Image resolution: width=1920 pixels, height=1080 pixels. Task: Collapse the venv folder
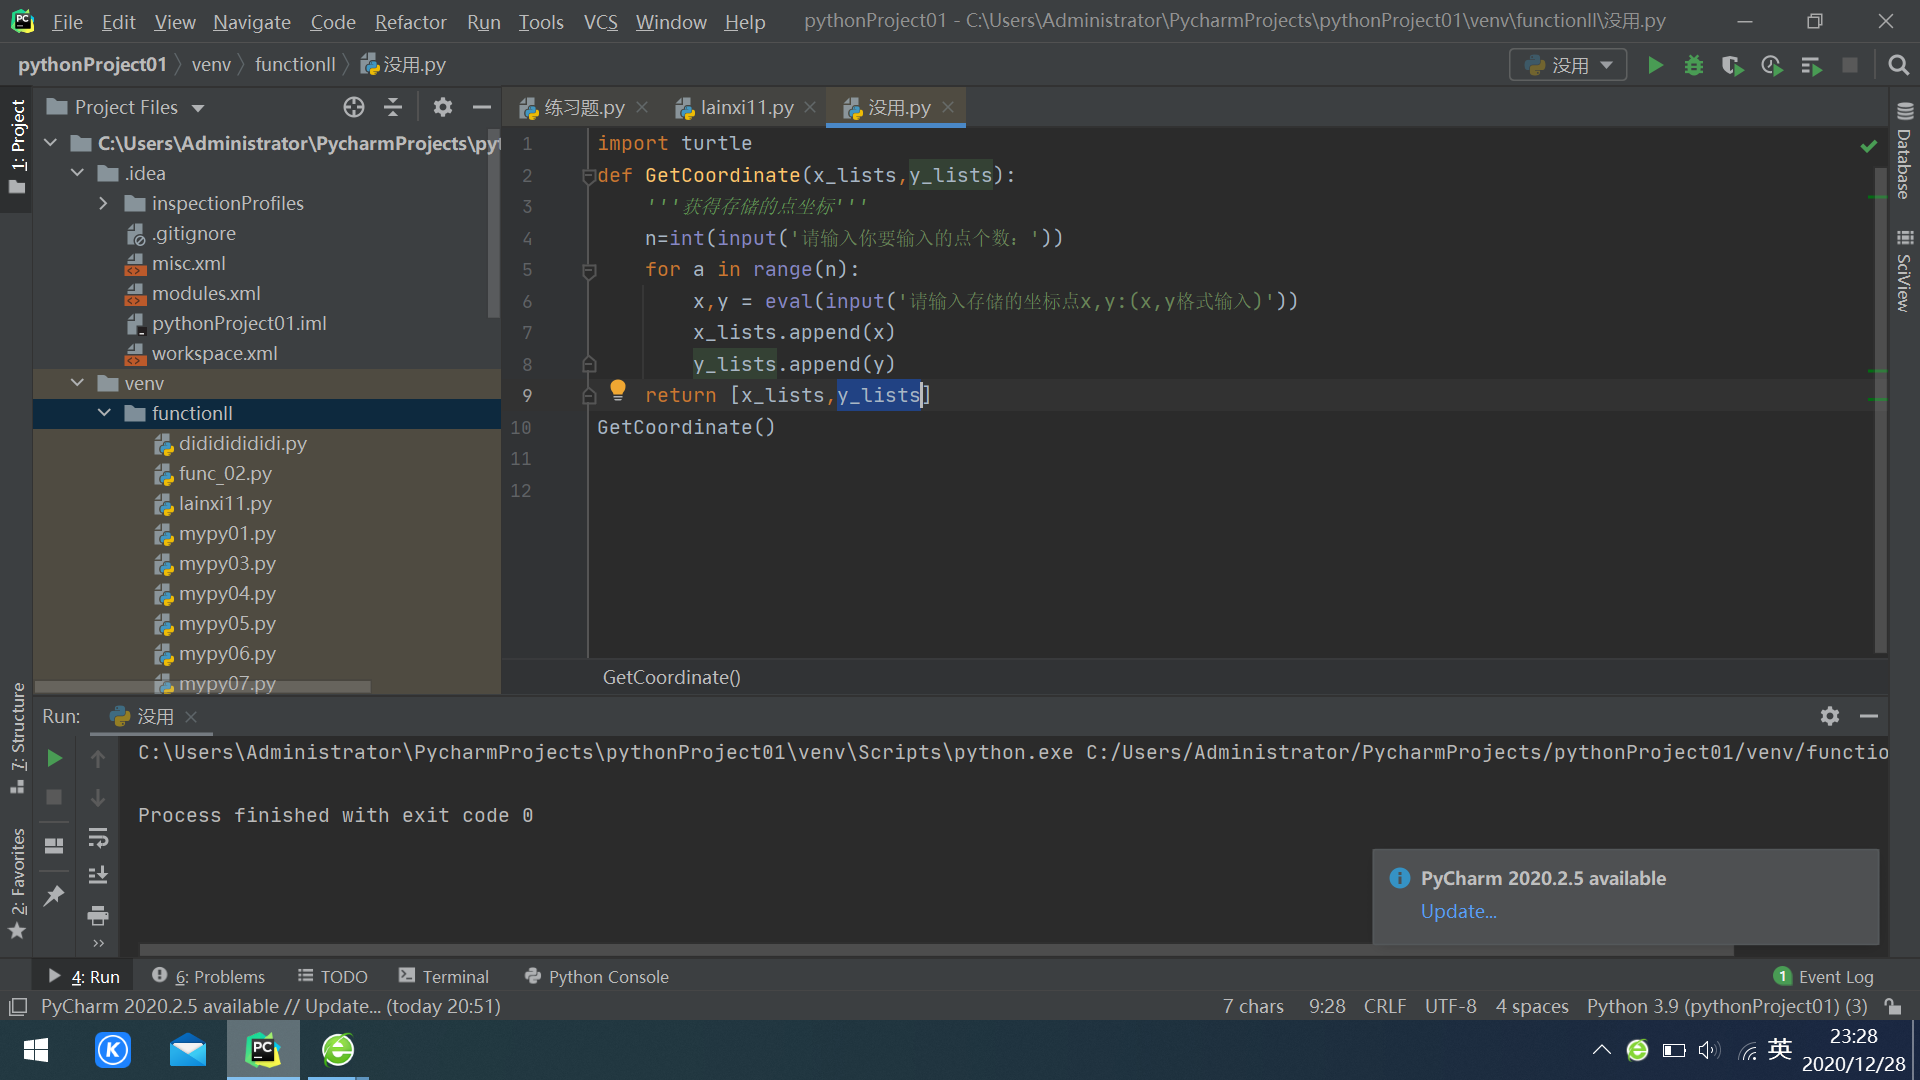(78, 383)
